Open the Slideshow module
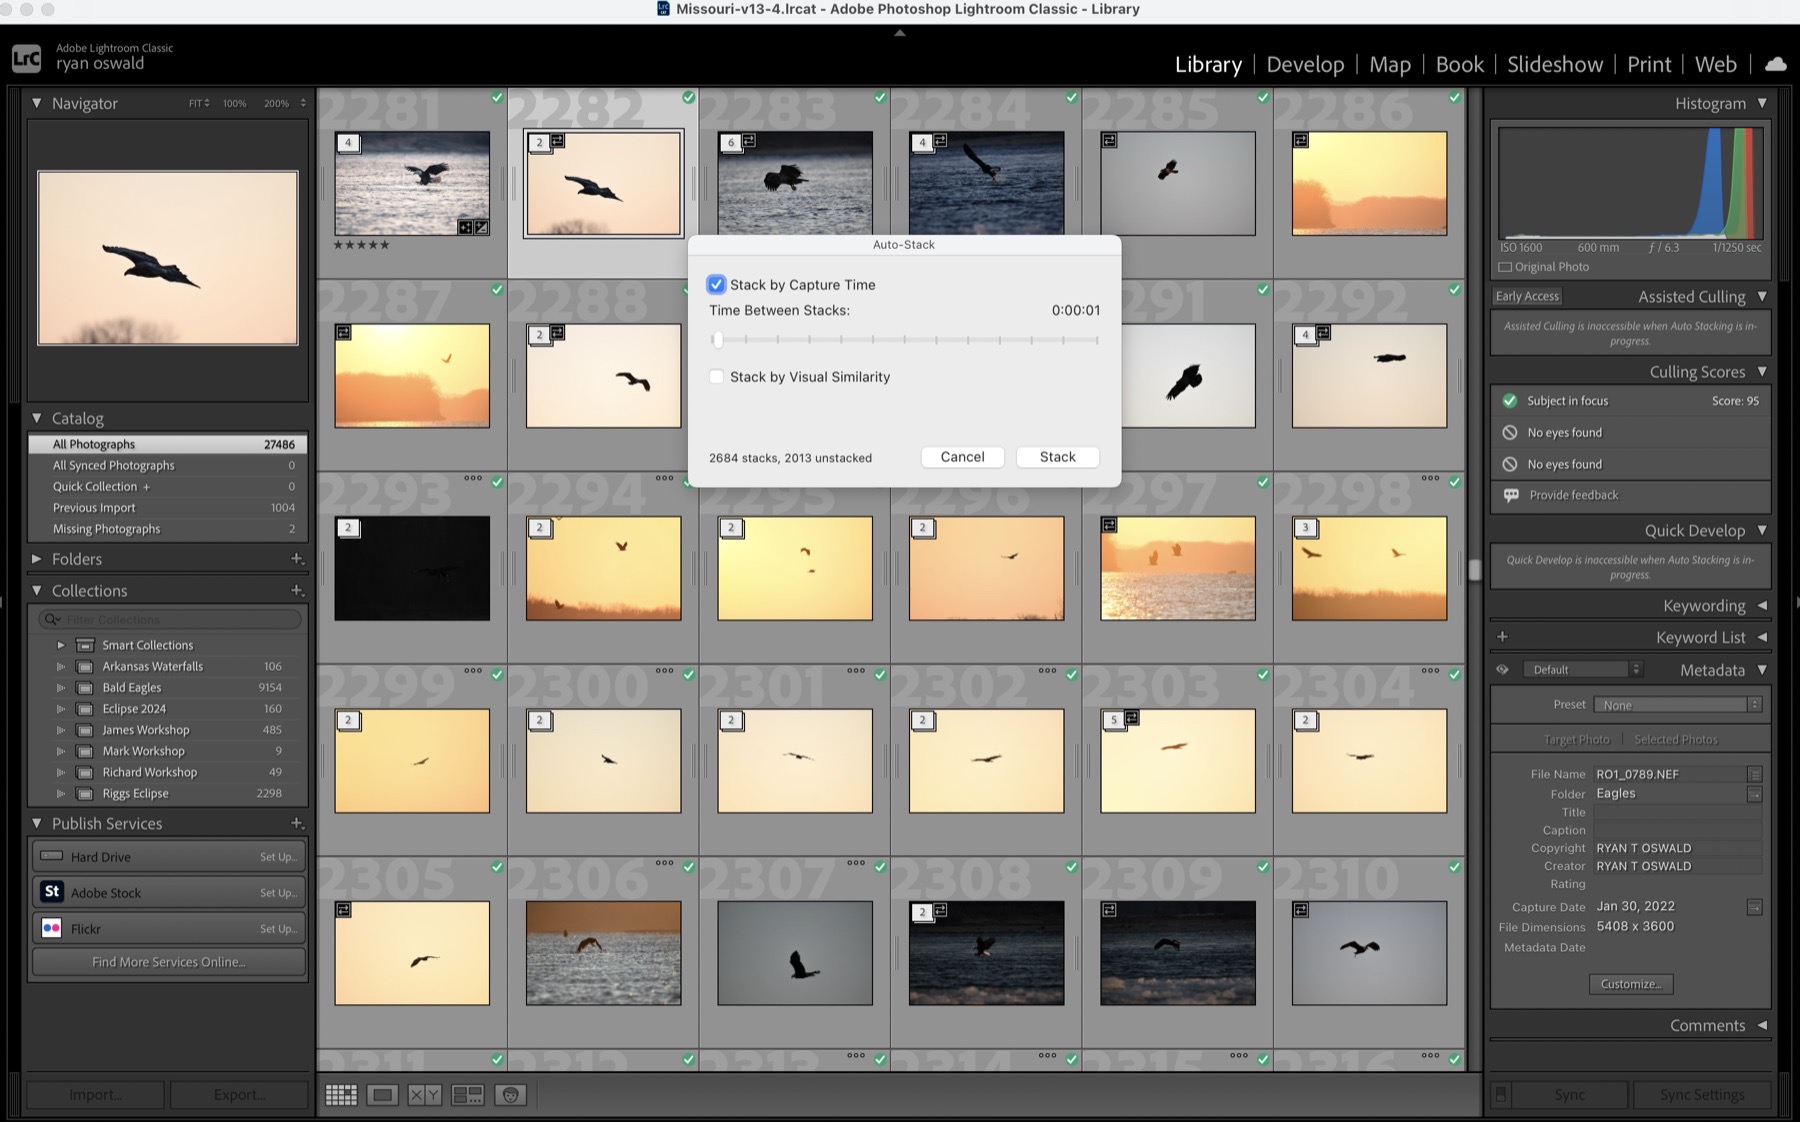Viewport: 1800px width, 1122px height. [1555, 64]
